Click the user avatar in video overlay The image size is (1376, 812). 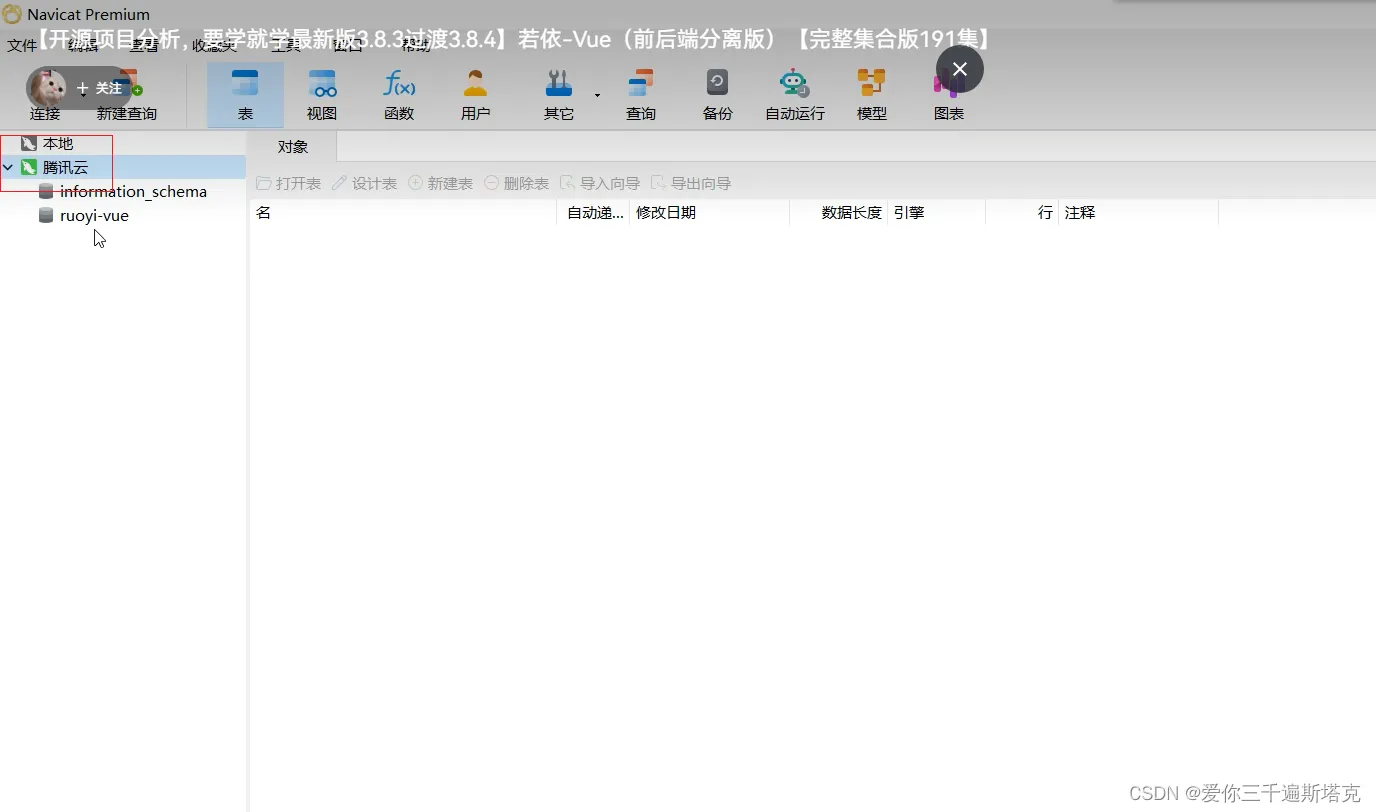coord(46,88)
